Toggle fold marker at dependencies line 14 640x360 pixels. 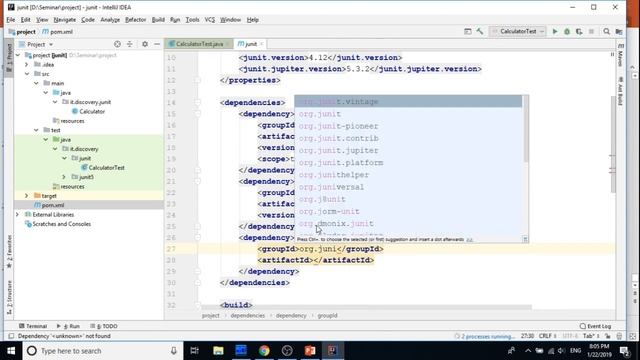click(197, 102)
